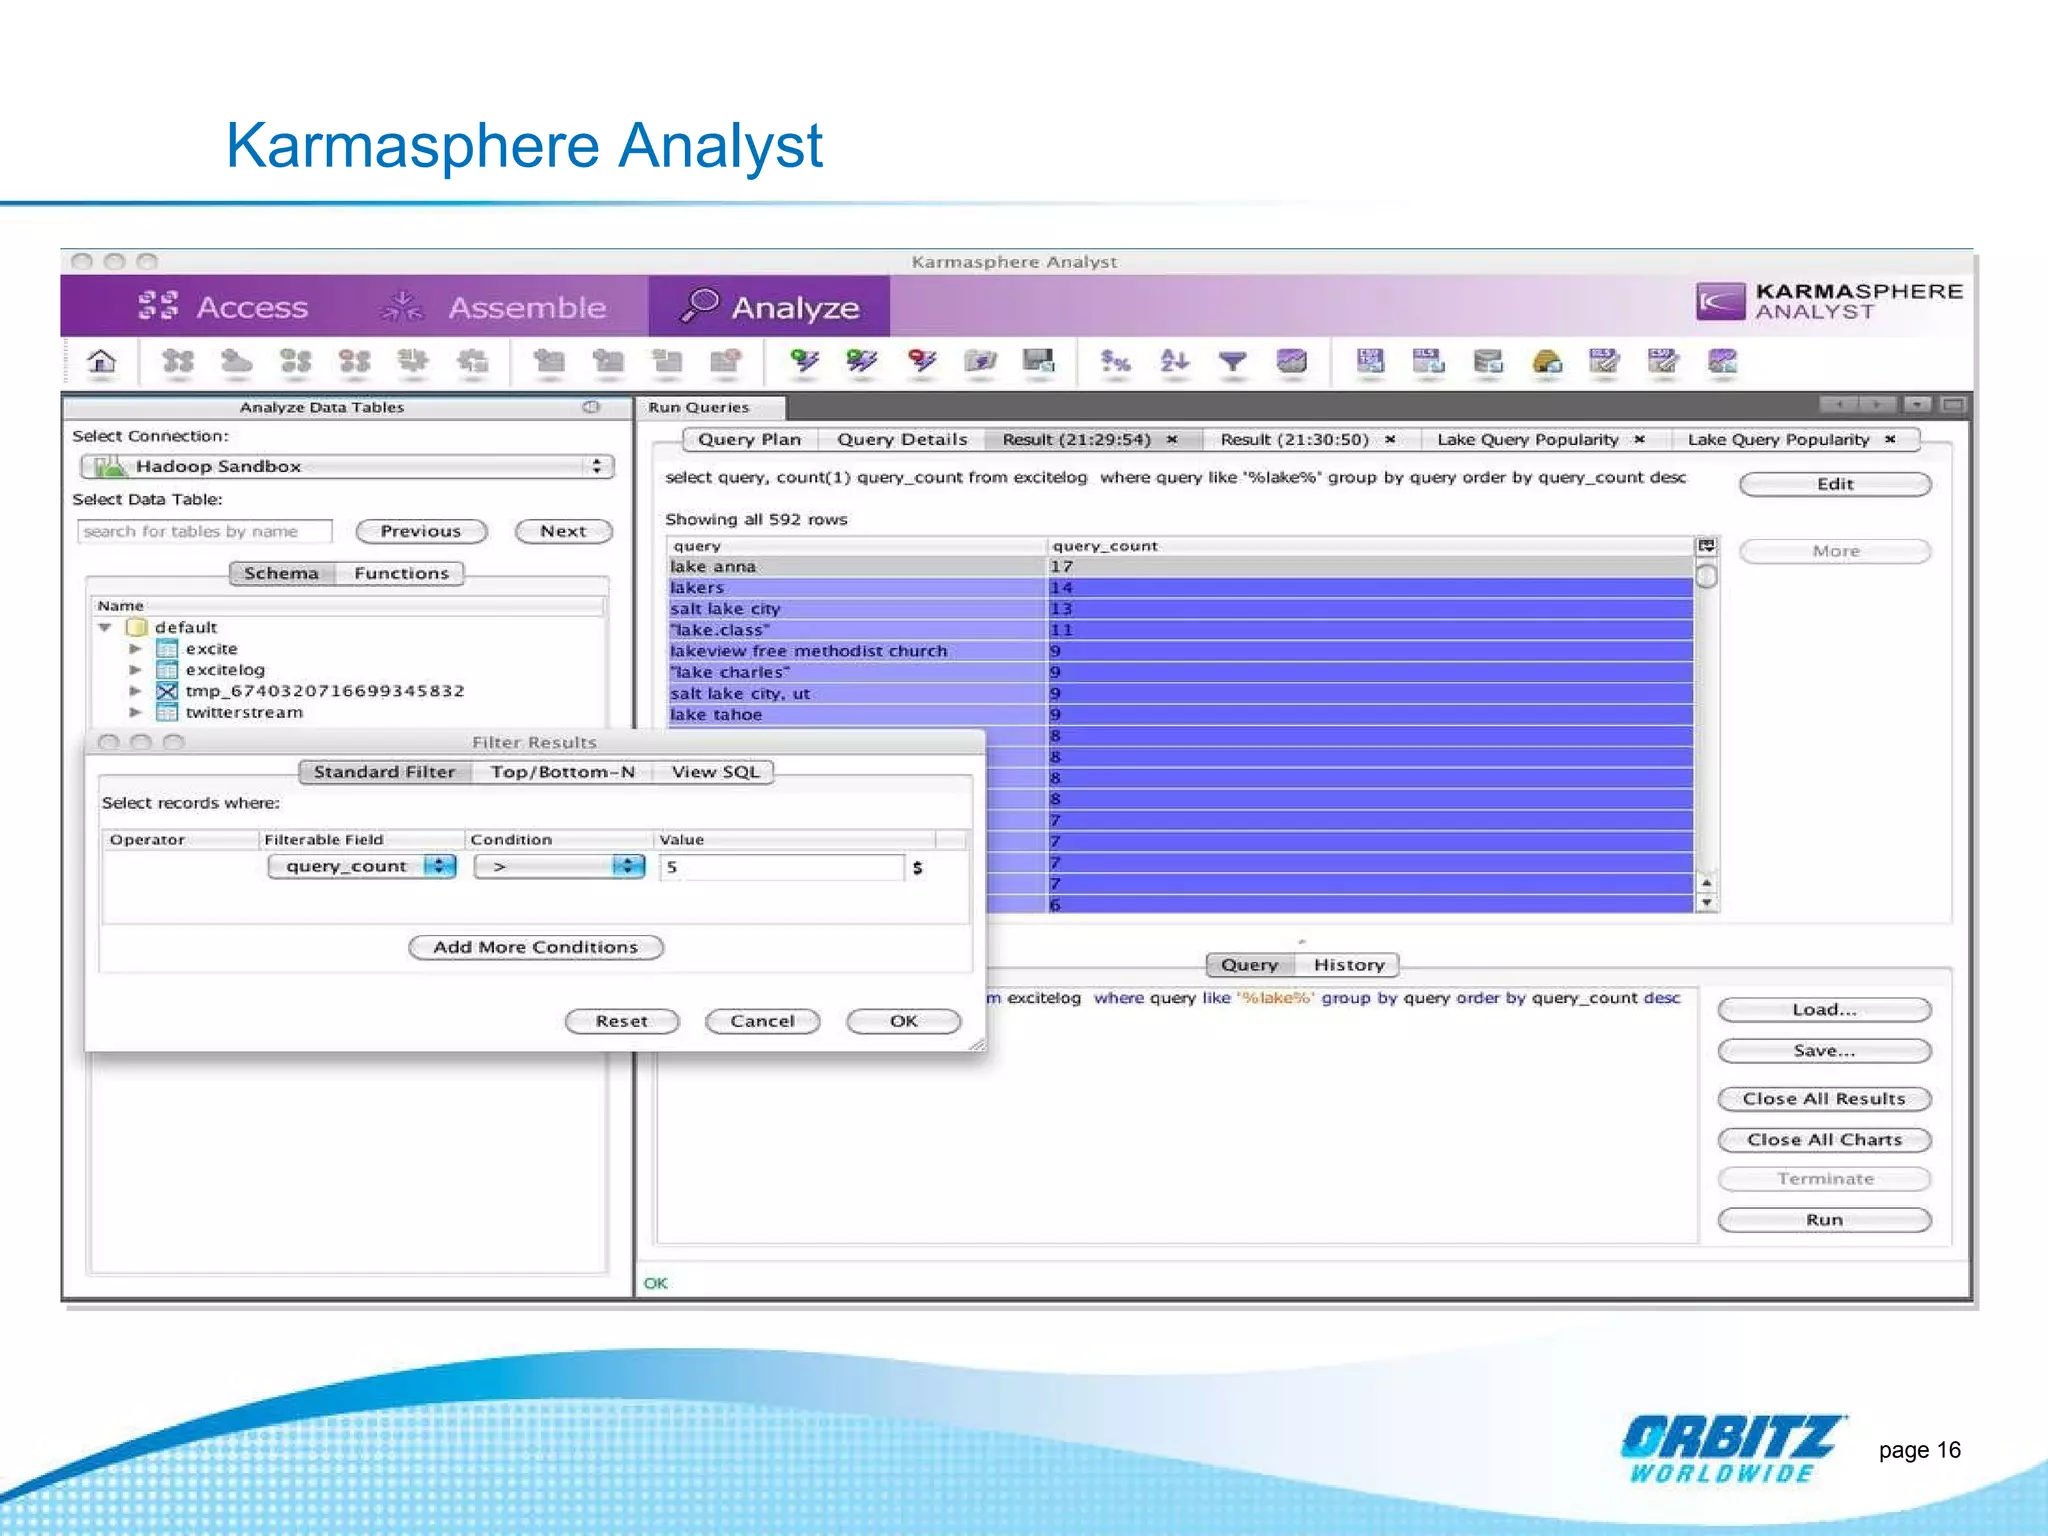
Task: Toggle to the Schema view
Action: [281, 574]
